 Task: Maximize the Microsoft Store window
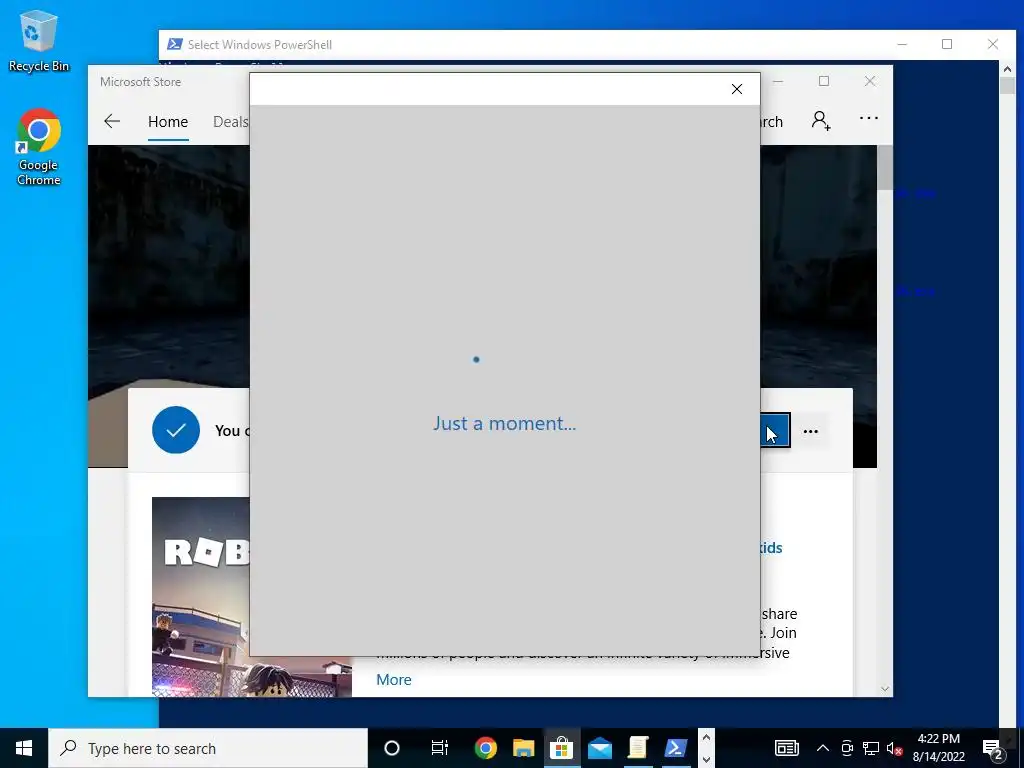(824, 81)
